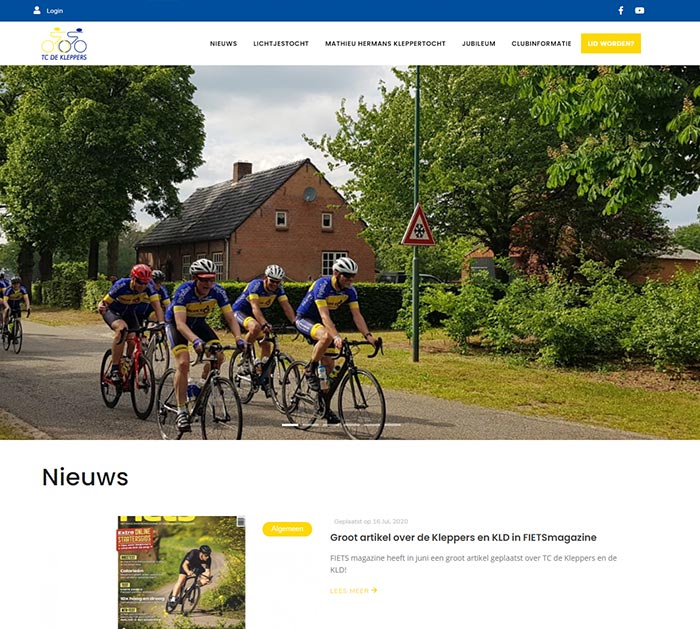The height and width of the screenshot is (629, 700).
Task: Click the user profile icon beside Login
Action: [37, 10]
